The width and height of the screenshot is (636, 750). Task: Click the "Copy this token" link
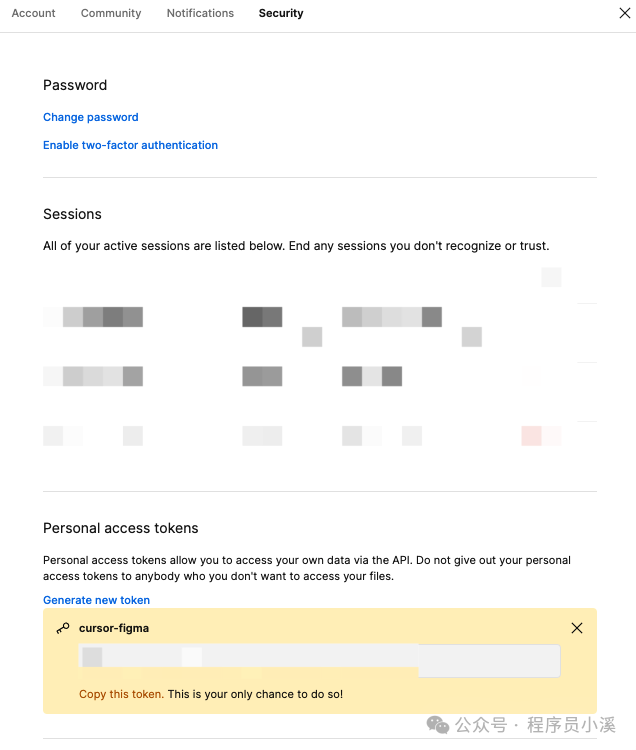point(121,694)
